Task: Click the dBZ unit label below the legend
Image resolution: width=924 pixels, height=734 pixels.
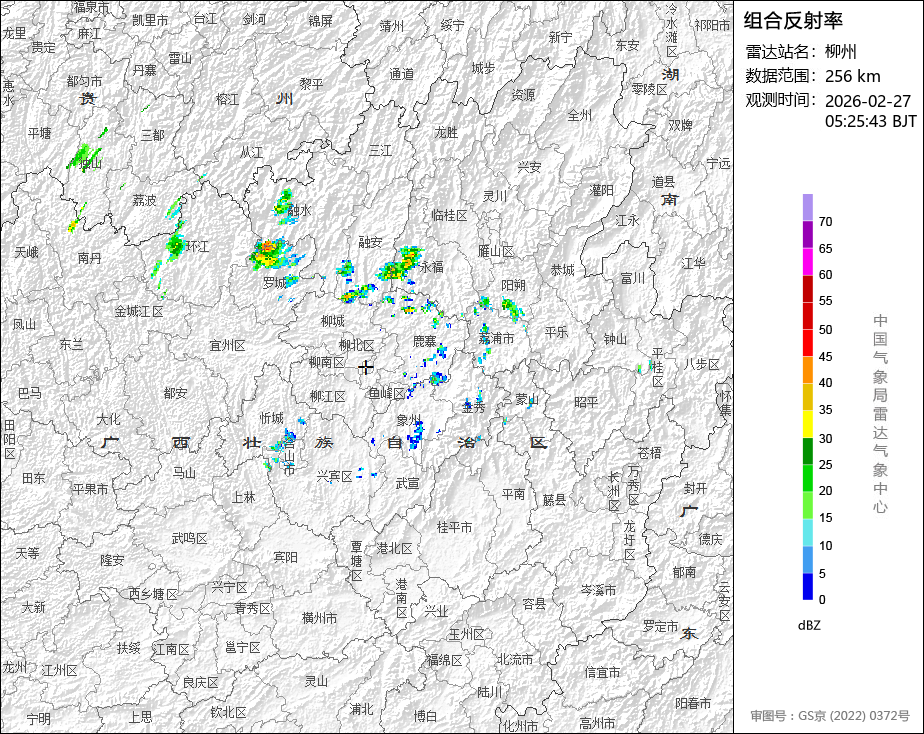Action: coord(809,625)
